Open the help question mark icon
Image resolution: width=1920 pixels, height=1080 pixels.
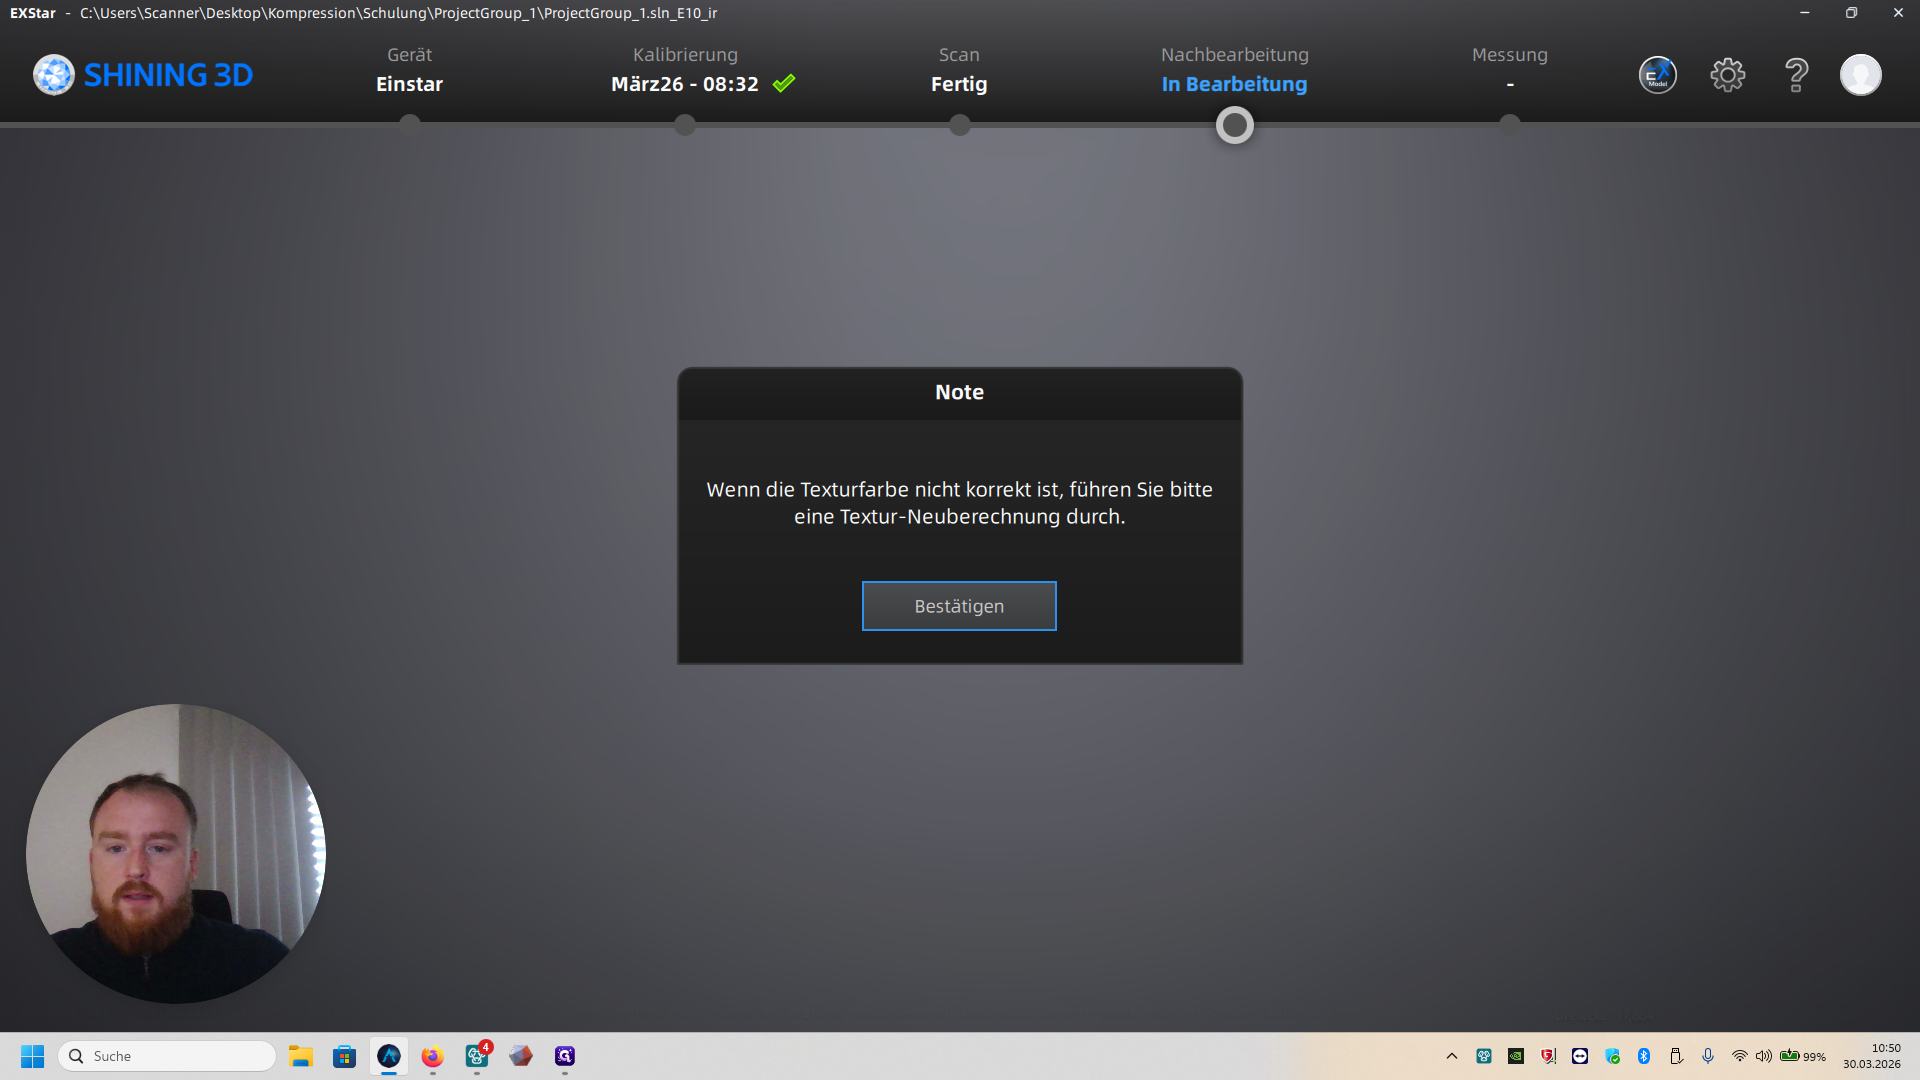[x=1796, y=75]
